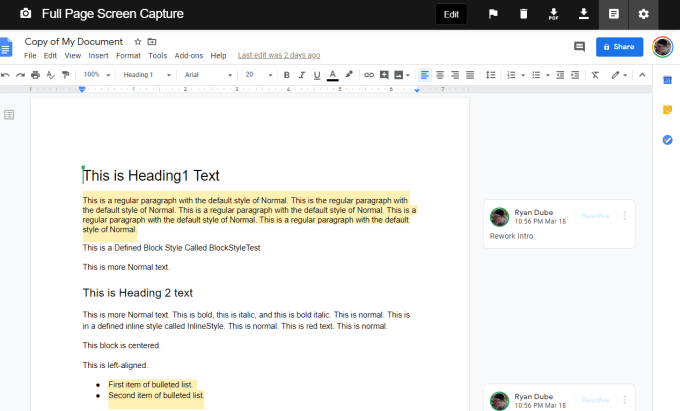Image resolution: width=680 pixels, height=411 pixels.
Task: Open the Add-ons menu
Action: [x=188, y=55]
